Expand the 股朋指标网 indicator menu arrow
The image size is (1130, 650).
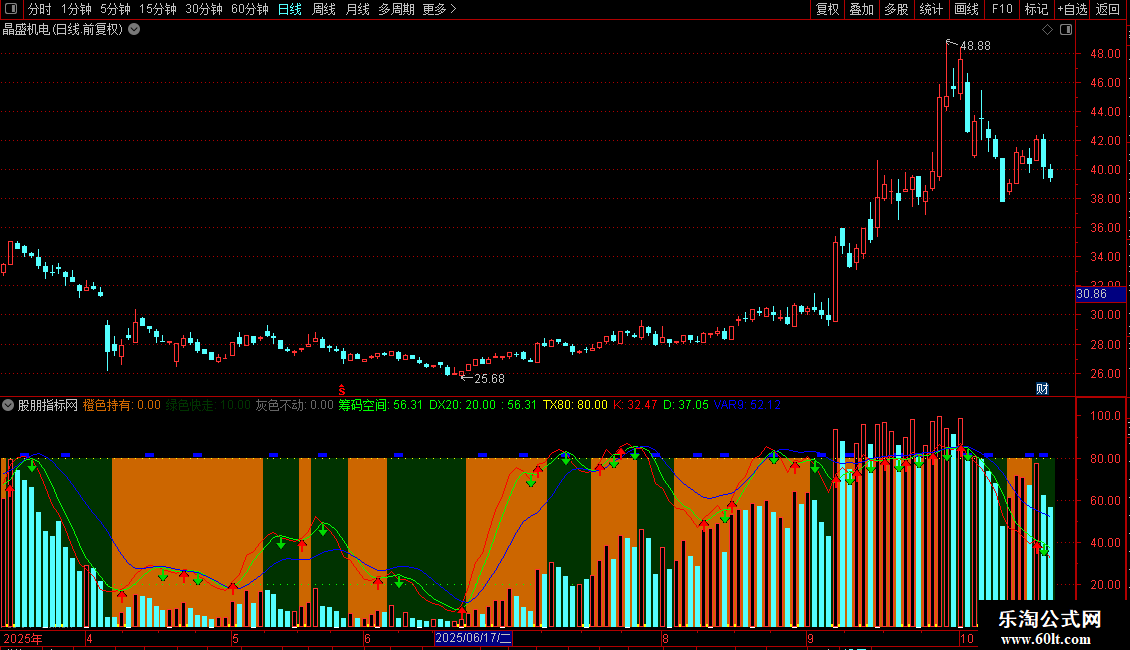tap(8, 405)
